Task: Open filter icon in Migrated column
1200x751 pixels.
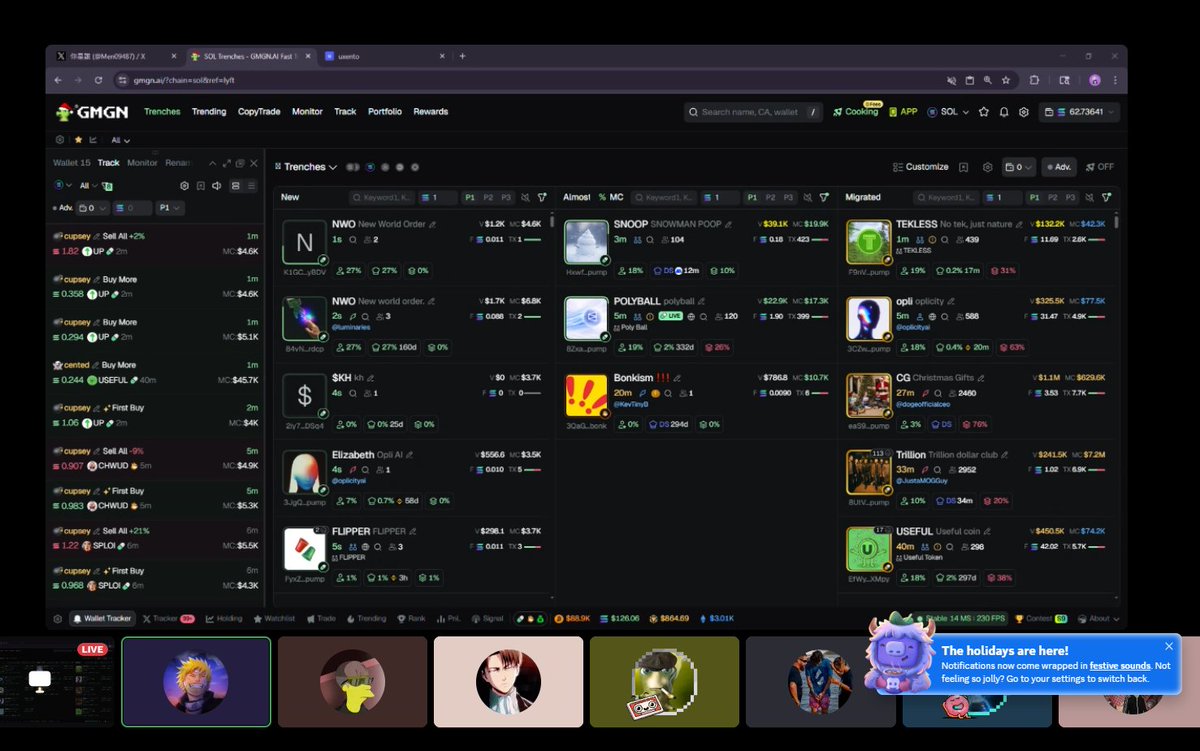Action: pyautogui.click(x=1107, y=198)
